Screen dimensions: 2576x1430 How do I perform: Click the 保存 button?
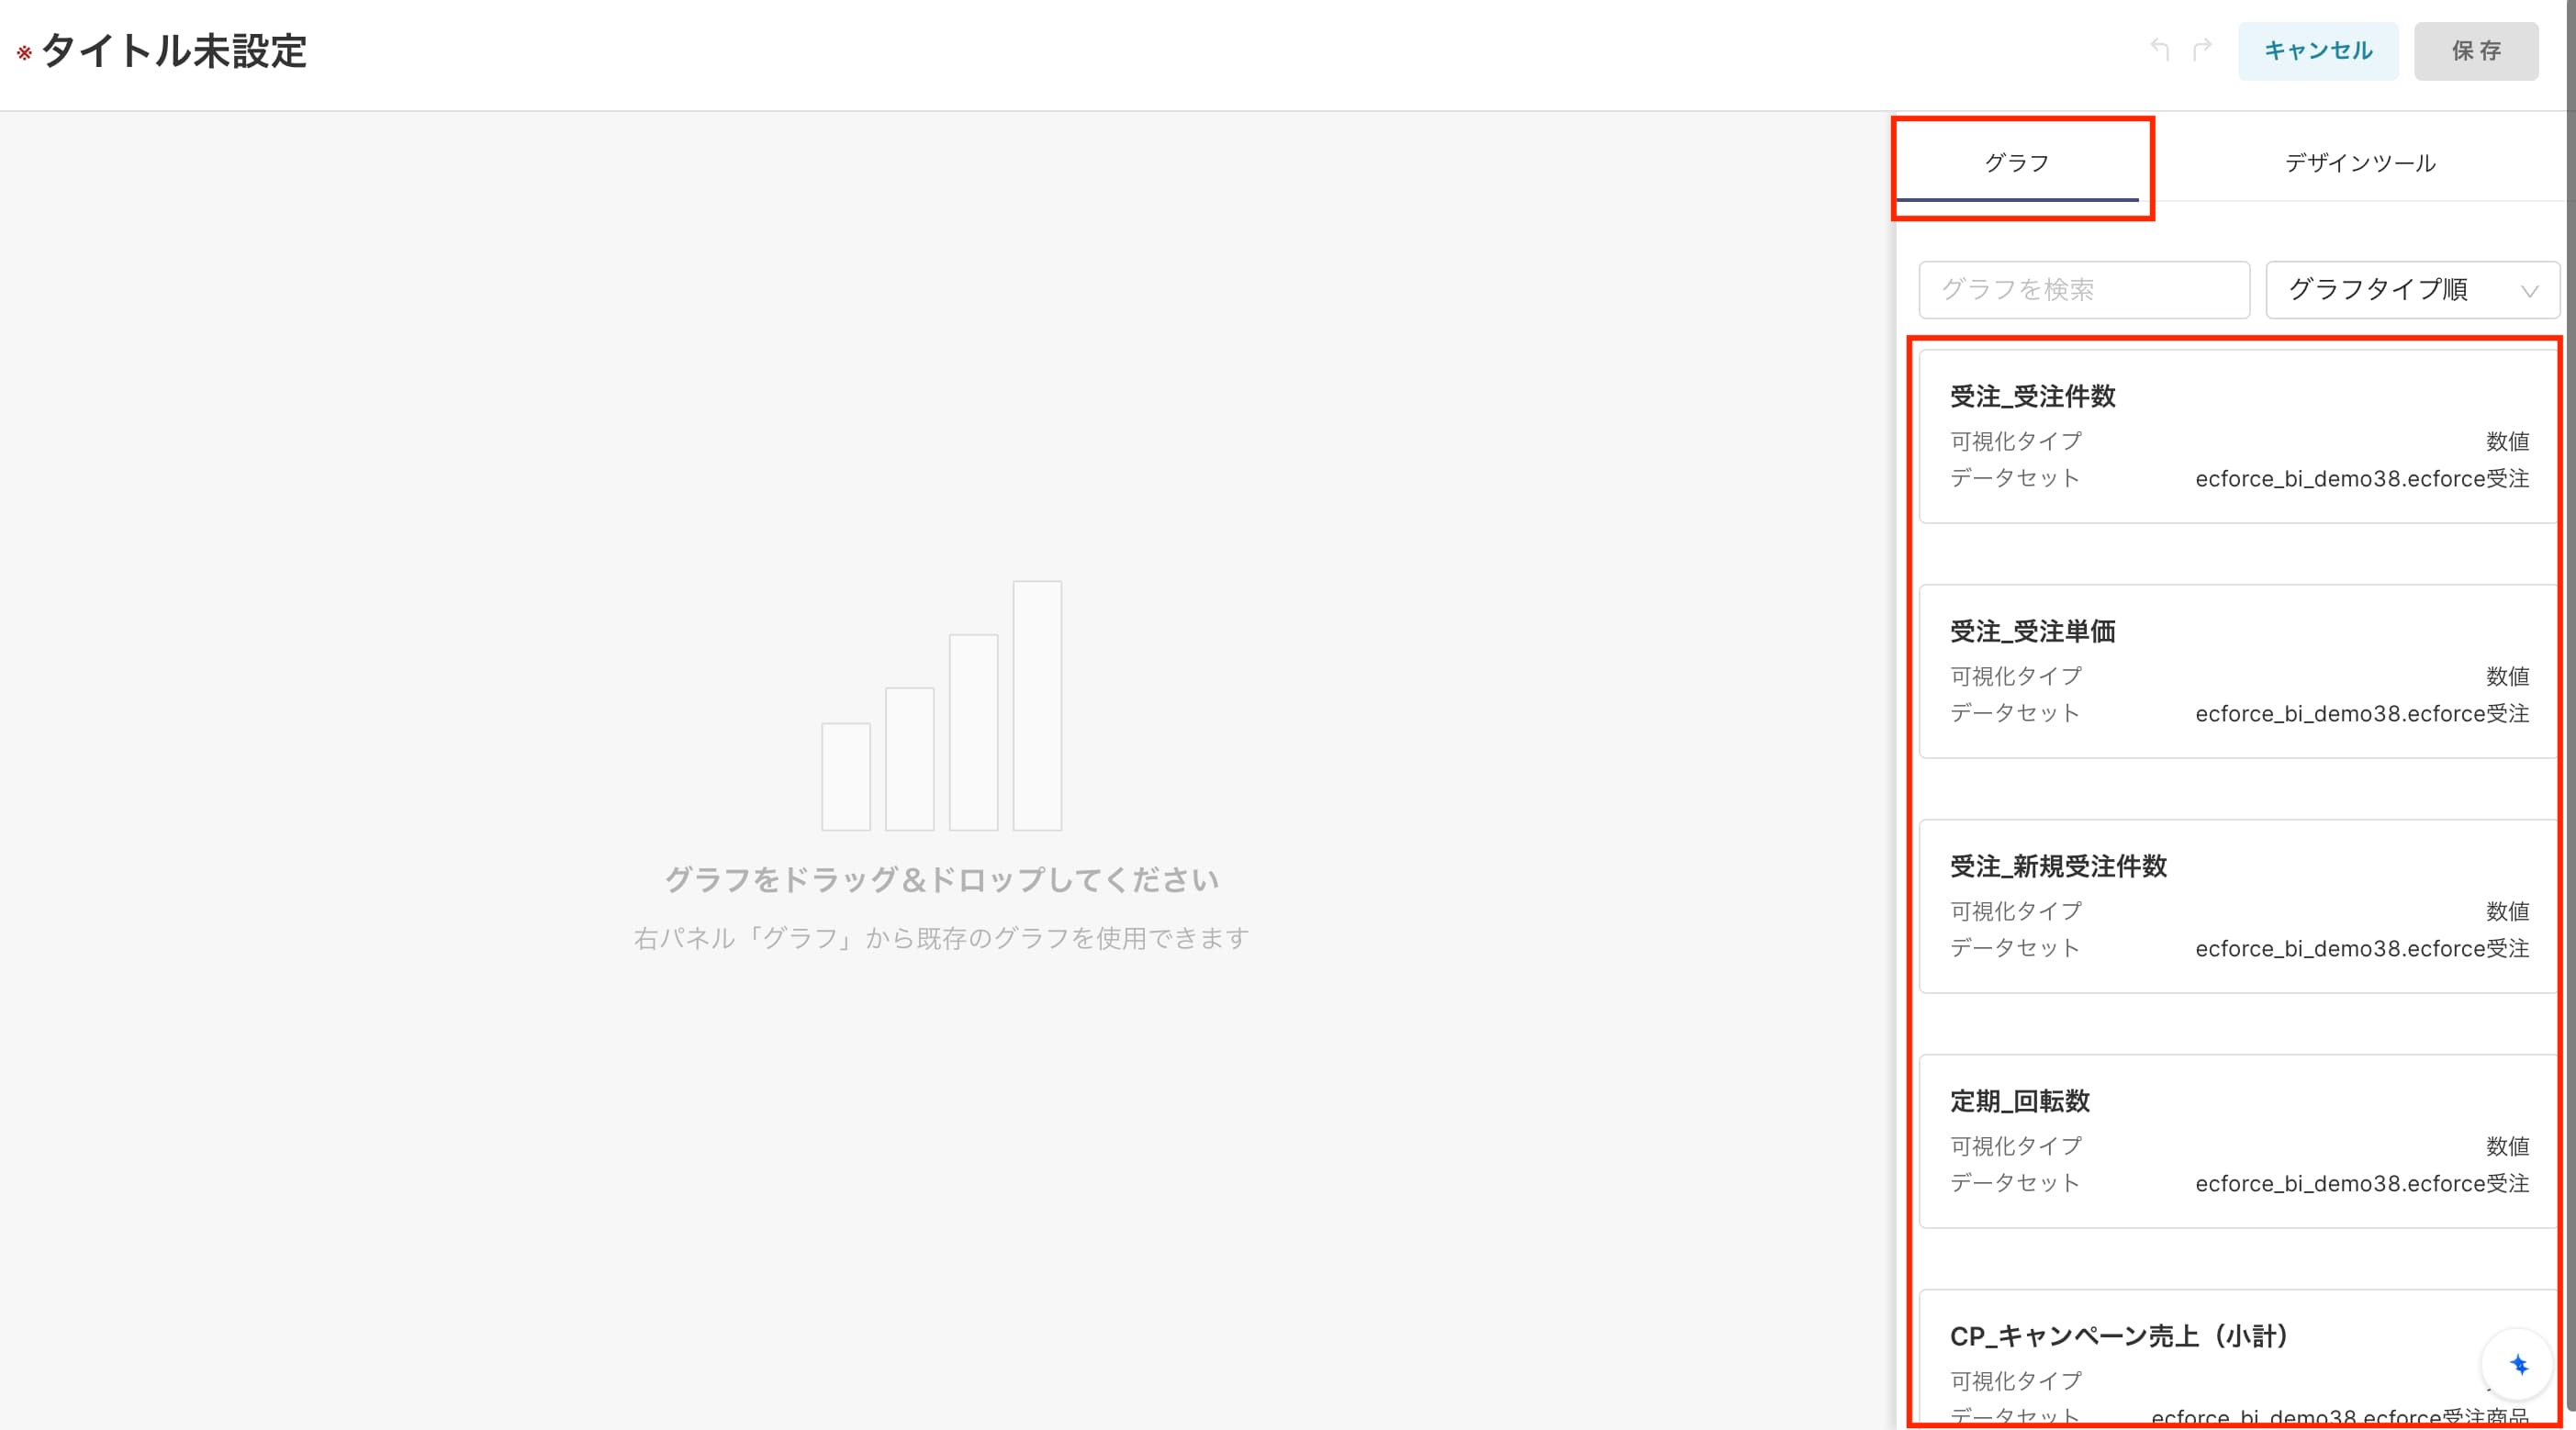click(2476, 51)
